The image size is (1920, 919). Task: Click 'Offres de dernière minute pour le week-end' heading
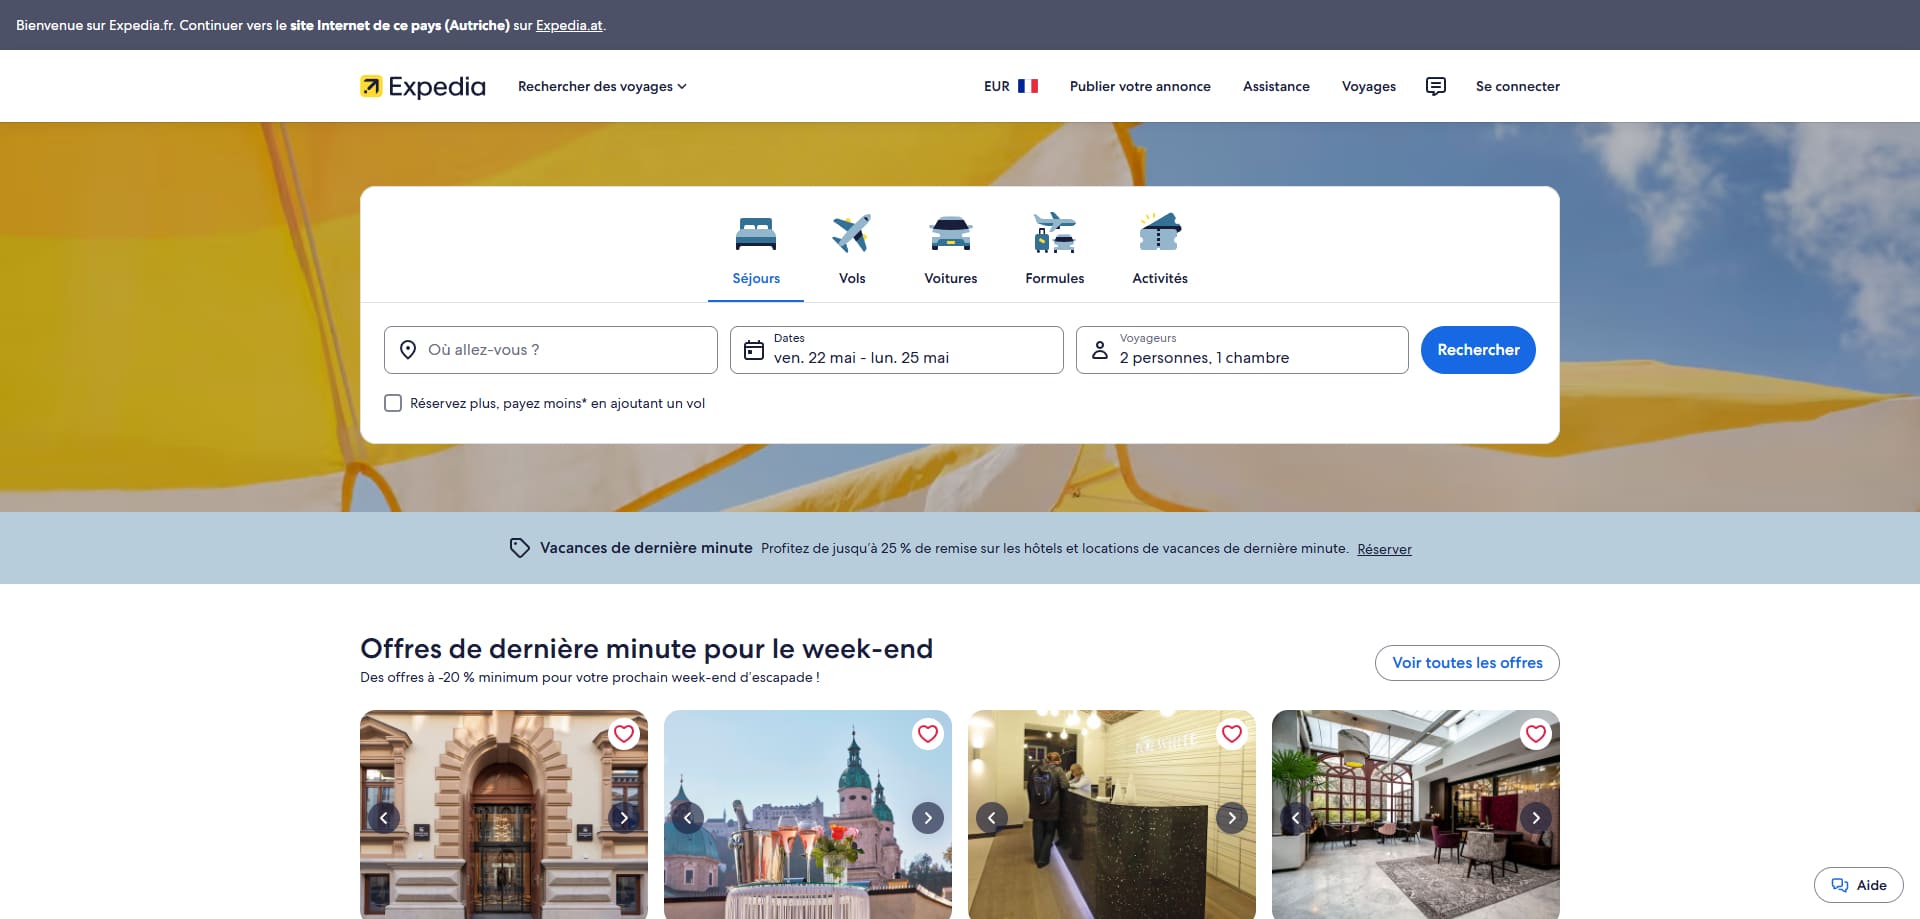(x=646, y=648)
